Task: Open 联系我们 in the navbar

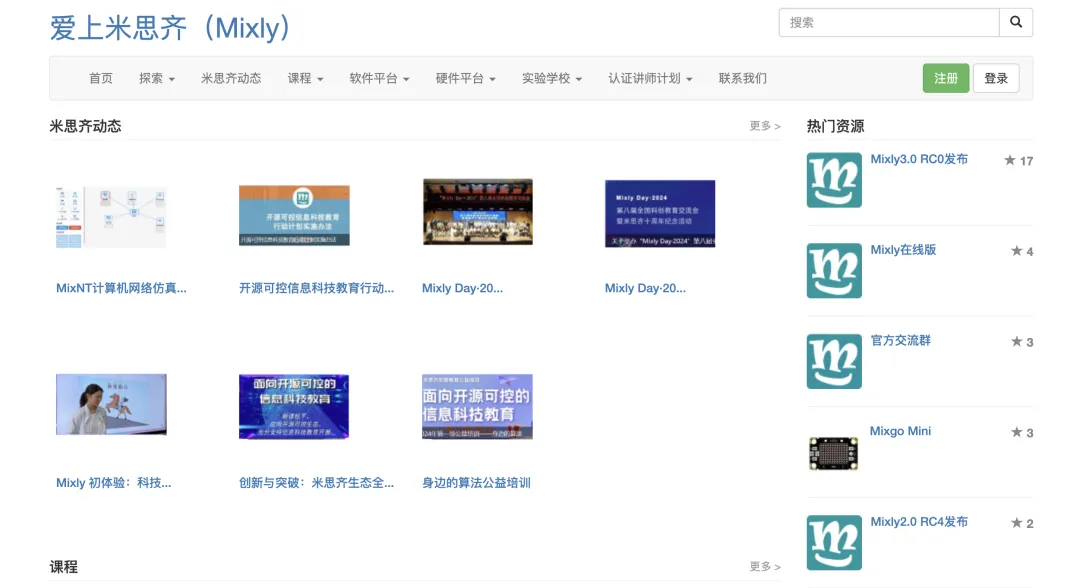Action: (x=742, y=78)
